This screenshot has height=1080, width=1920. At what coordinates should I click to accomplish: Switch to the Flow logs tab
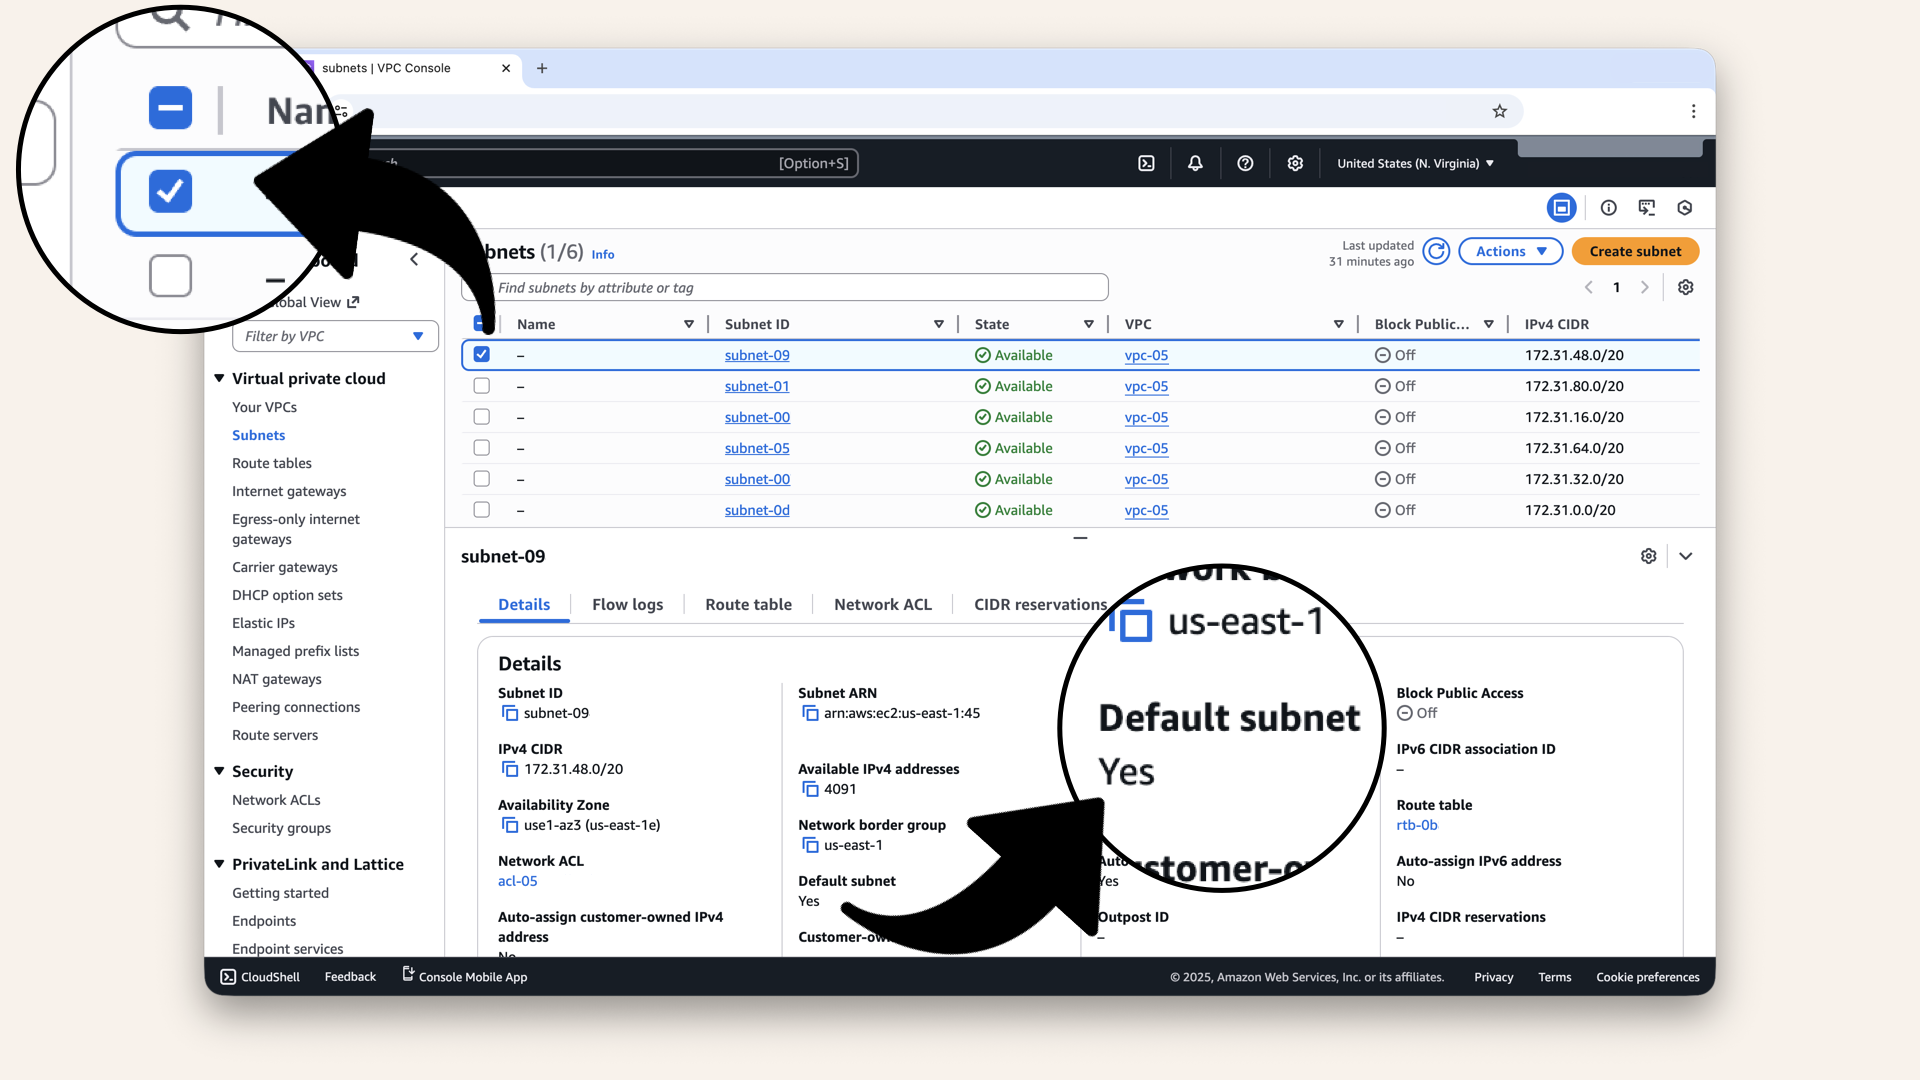tap(627, 604)
